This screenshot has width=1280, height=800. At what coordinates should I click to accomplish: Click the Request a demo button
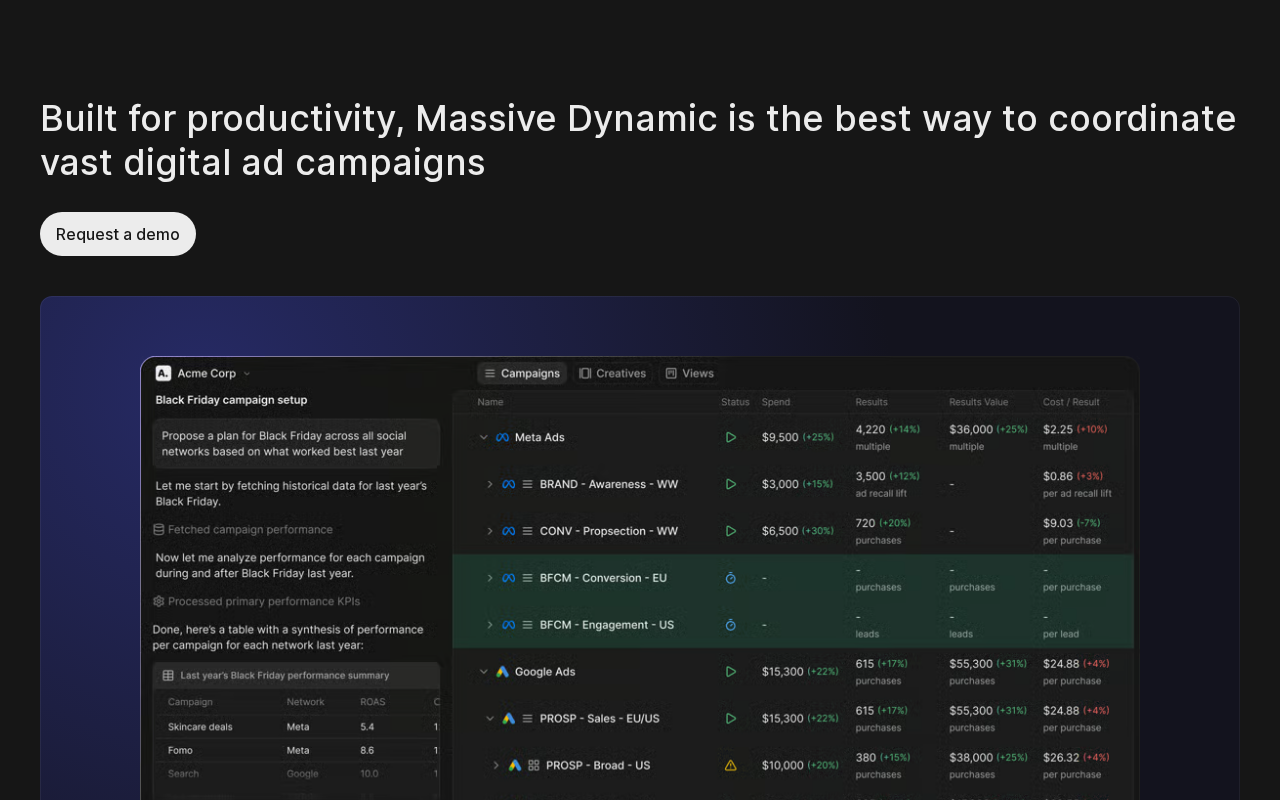[x=118, y=234]
